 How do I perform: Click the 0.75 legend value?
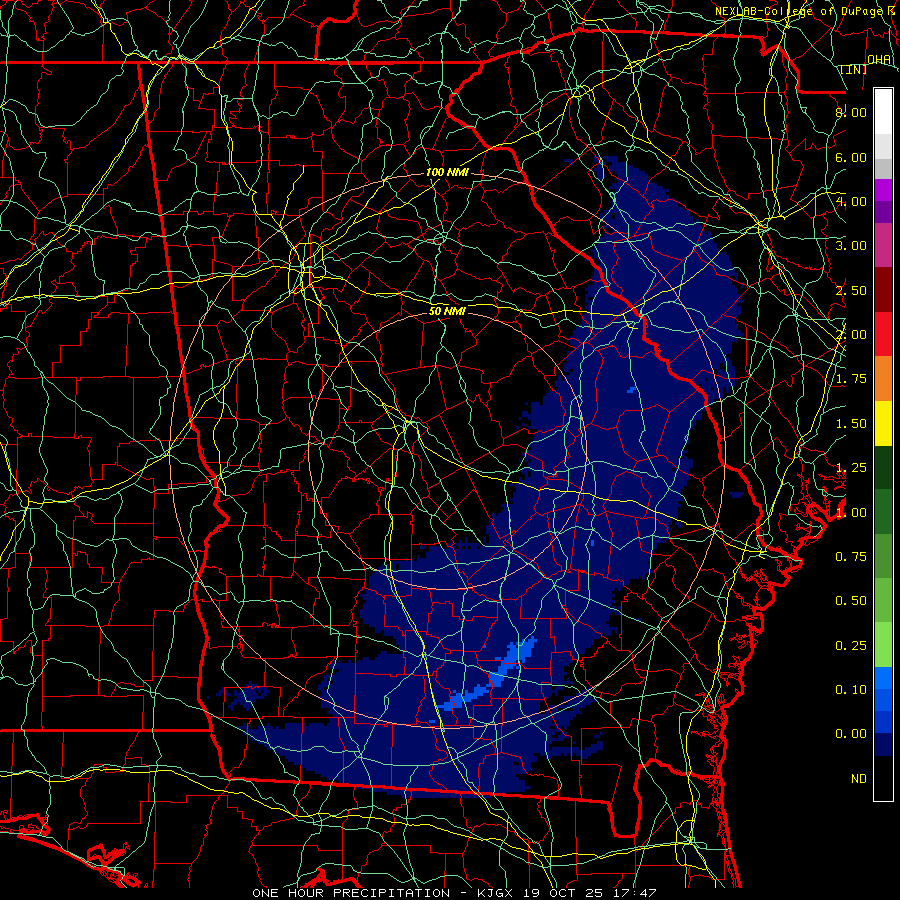(x=851, y=557)
